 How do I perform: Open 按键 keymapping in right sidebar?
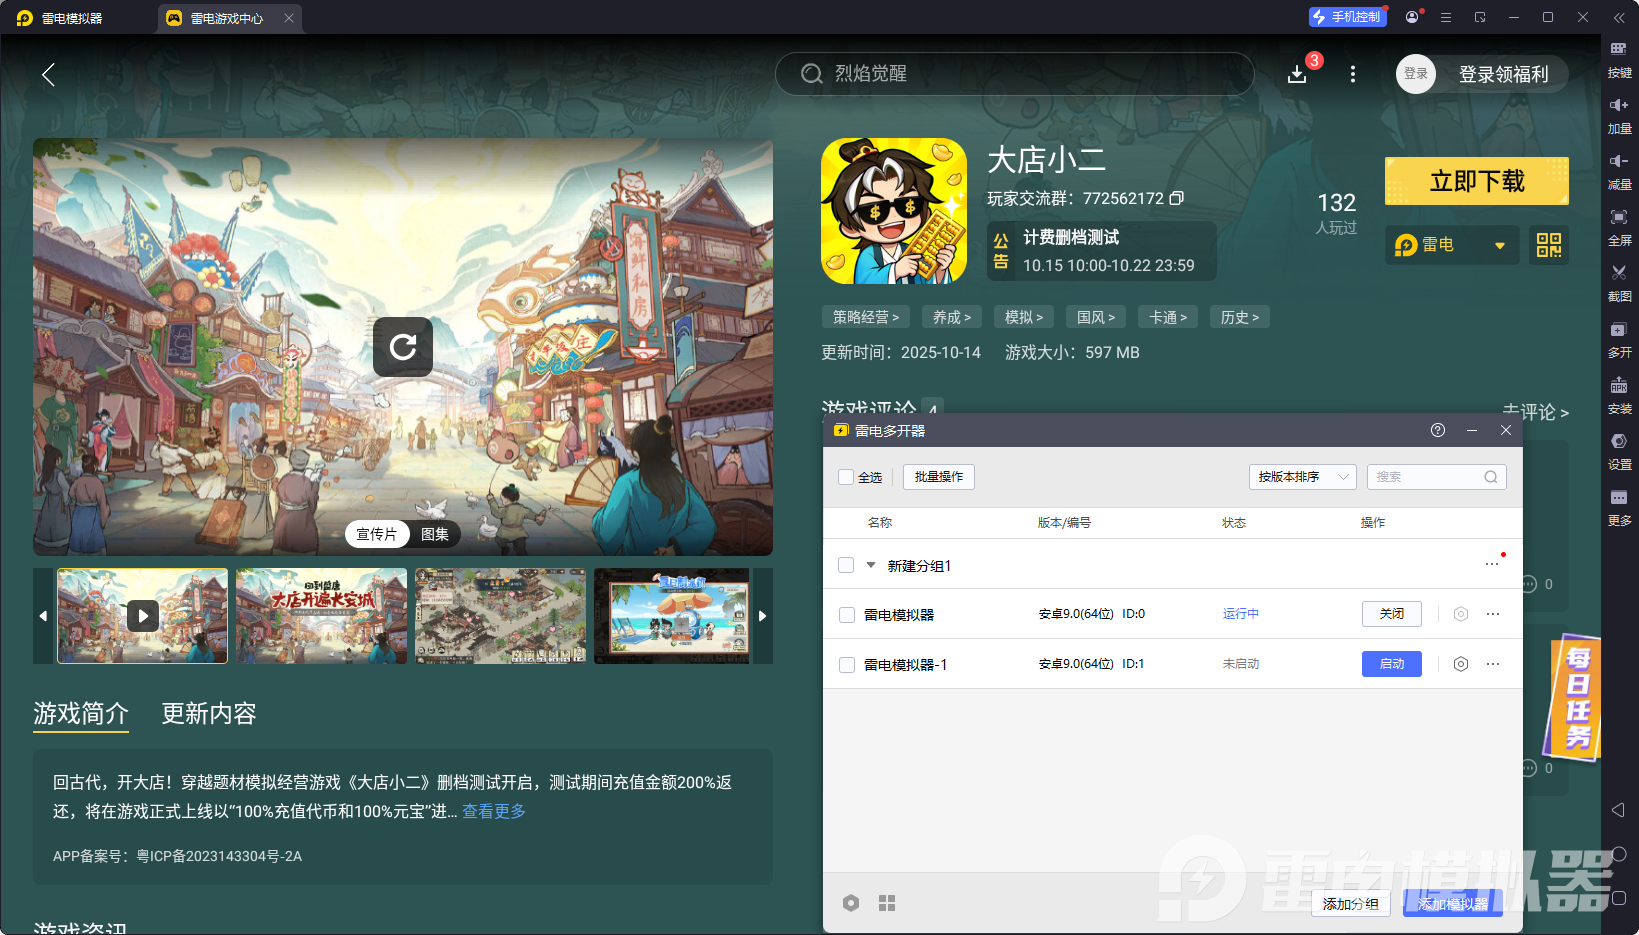click(1619, 59)
